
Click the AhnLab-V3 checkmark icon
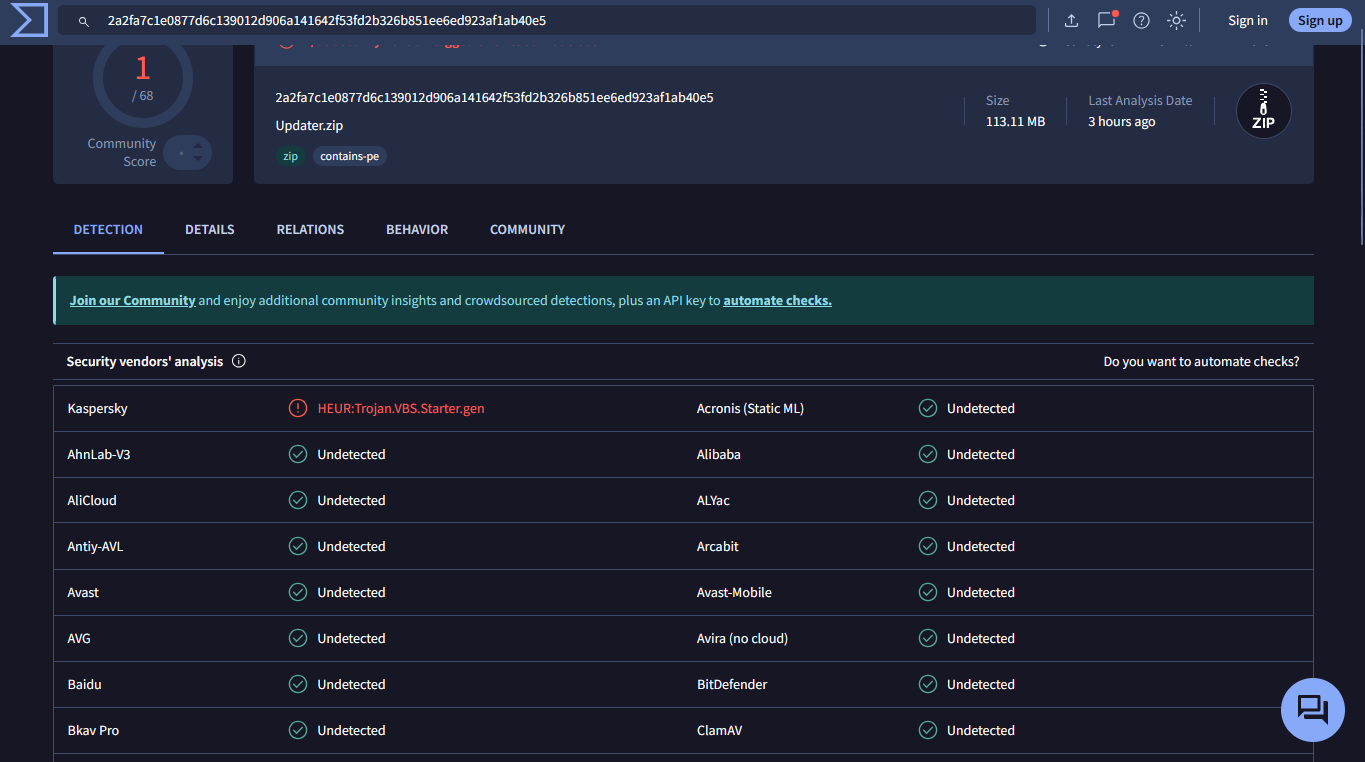click(298, 454)
